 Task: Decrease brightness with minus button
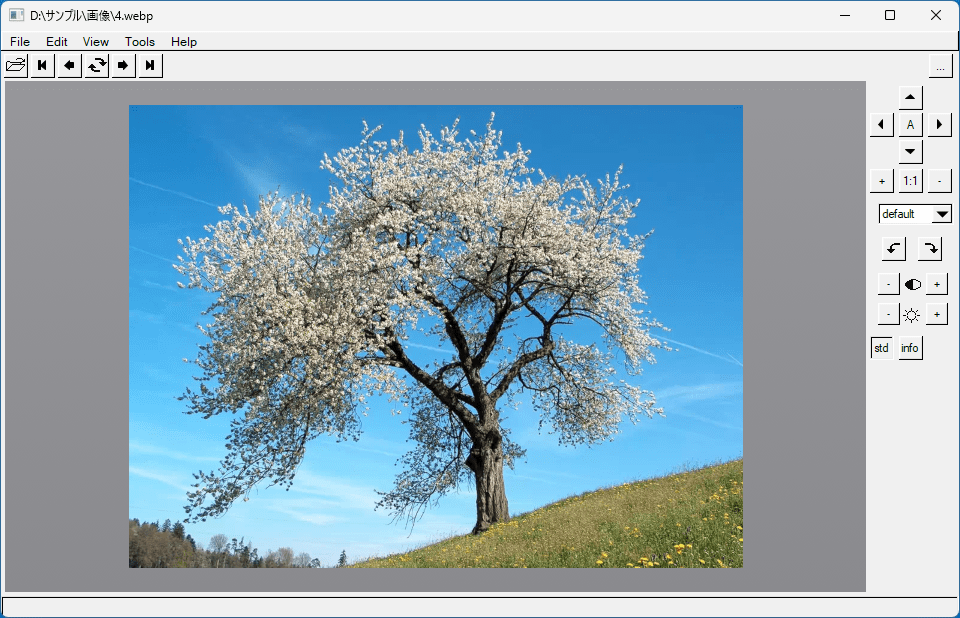point(888,314)
